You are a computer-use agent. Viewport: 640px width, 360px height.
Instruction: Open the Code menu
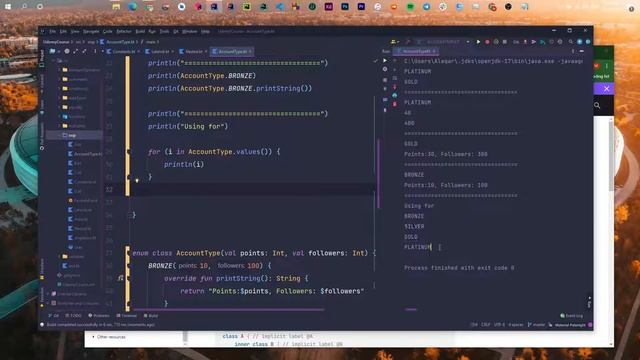(107, 31)
